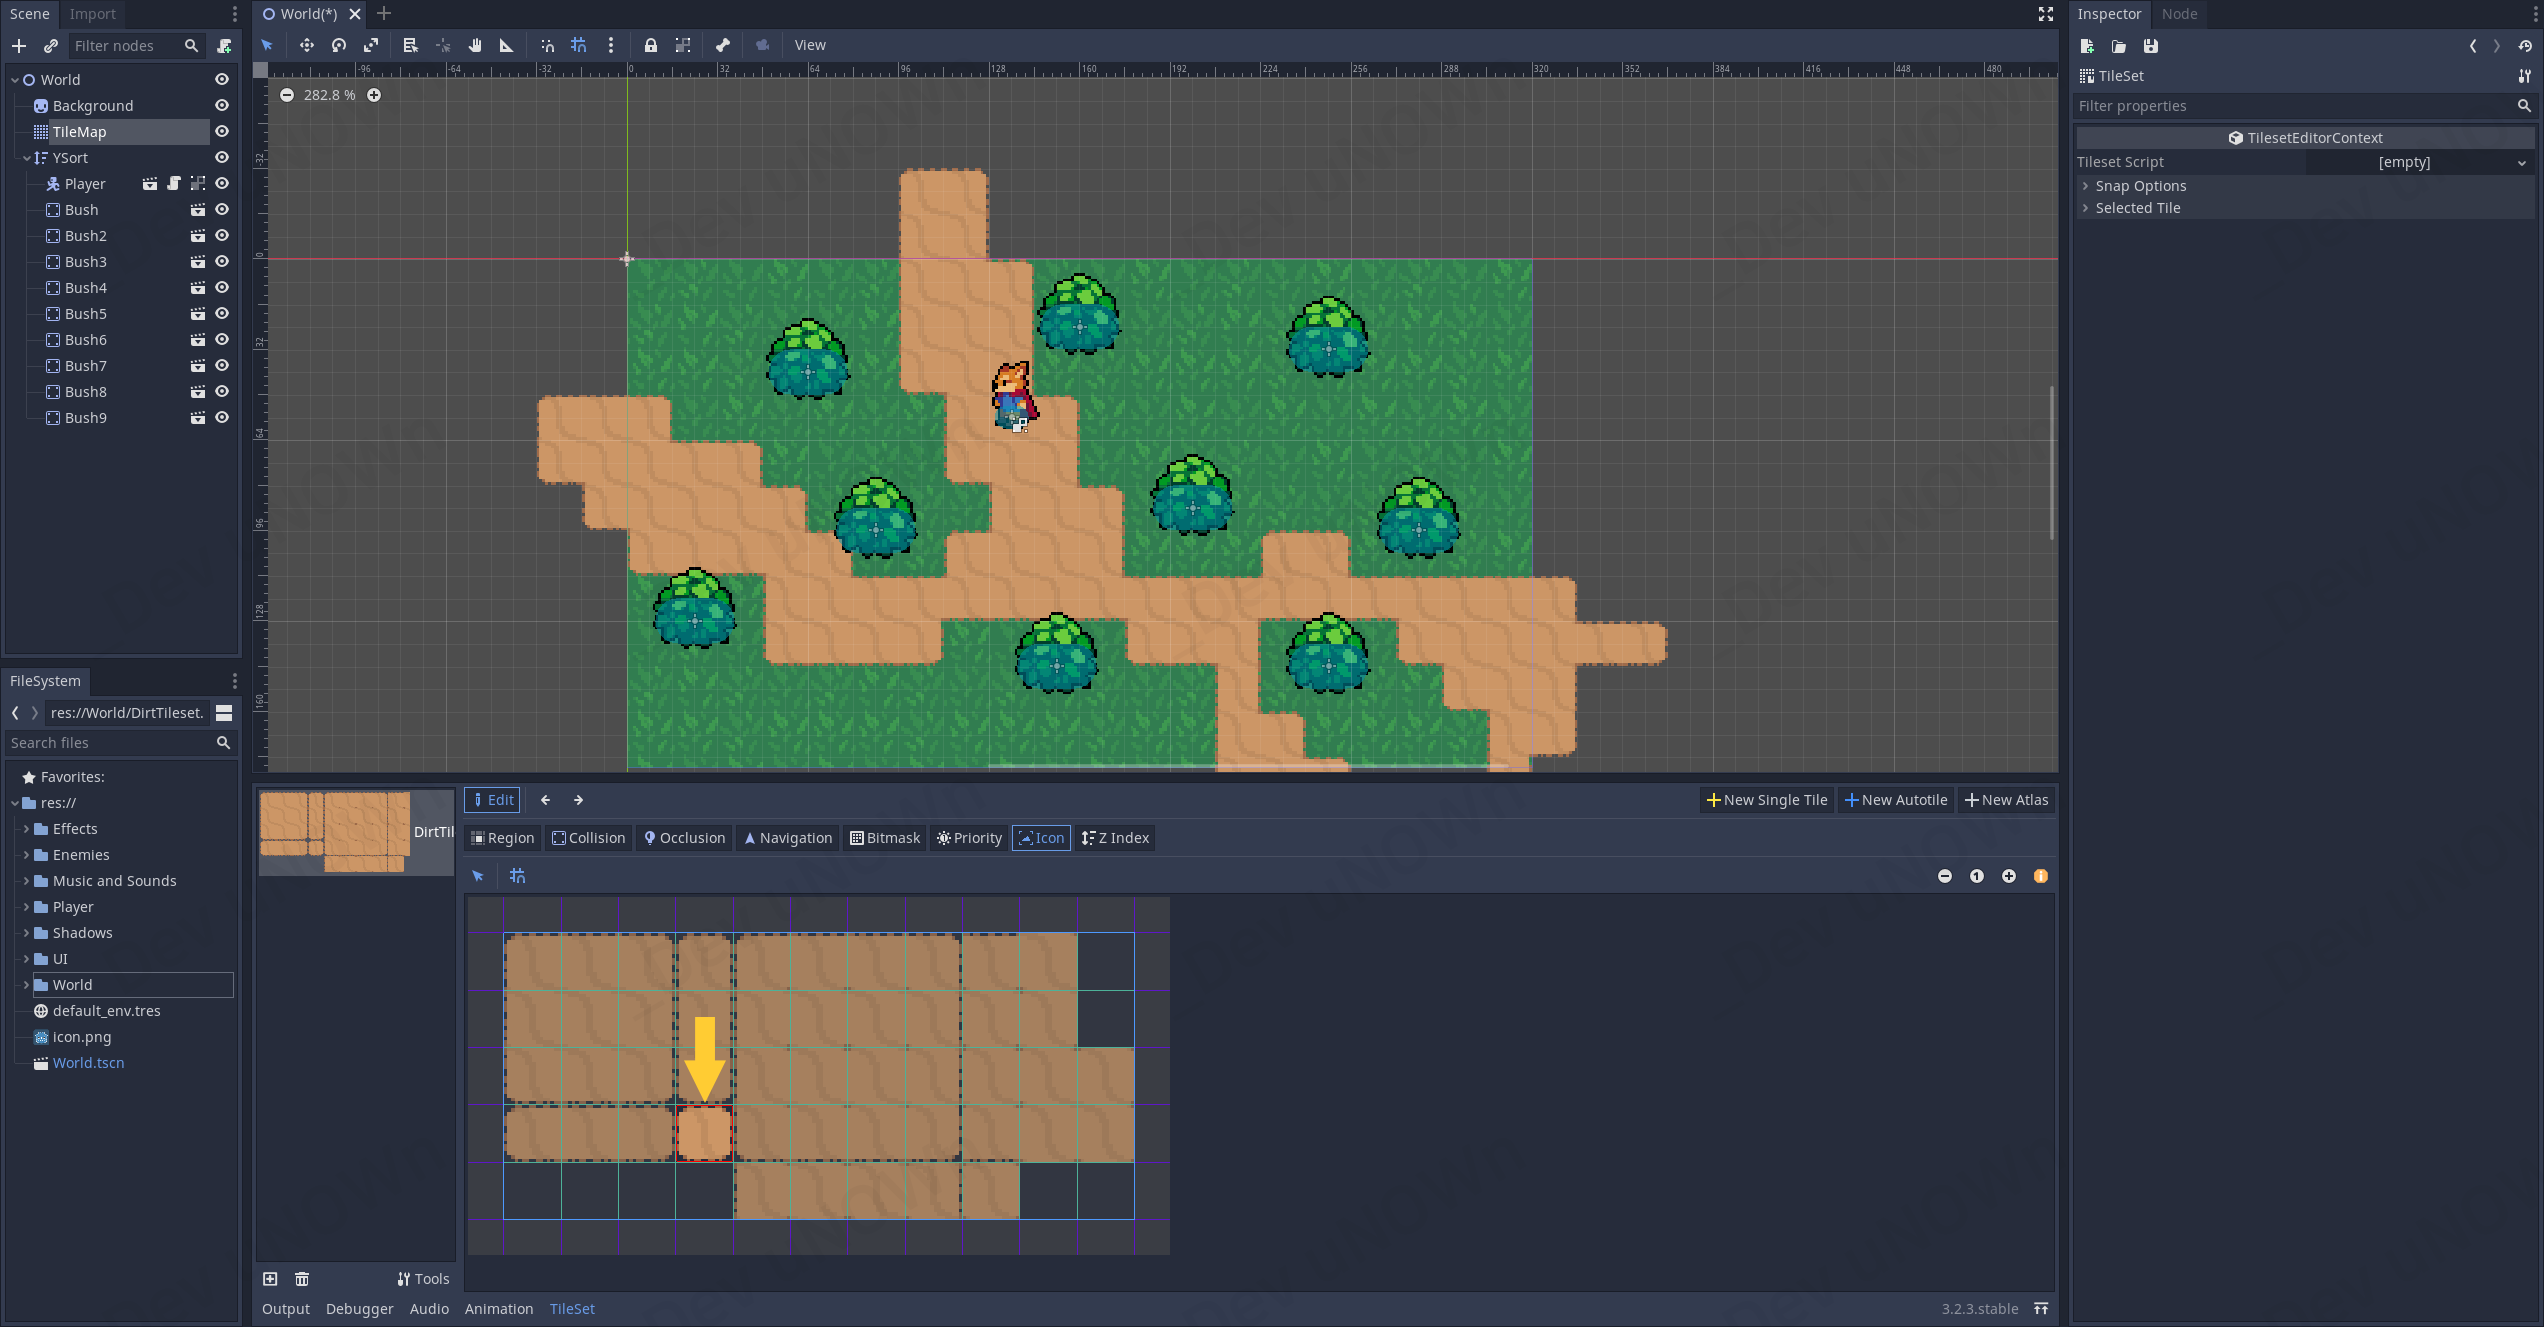The image size is (2544, 1327).
Task: Click the lock selected node icon
Action: (651, 45)
